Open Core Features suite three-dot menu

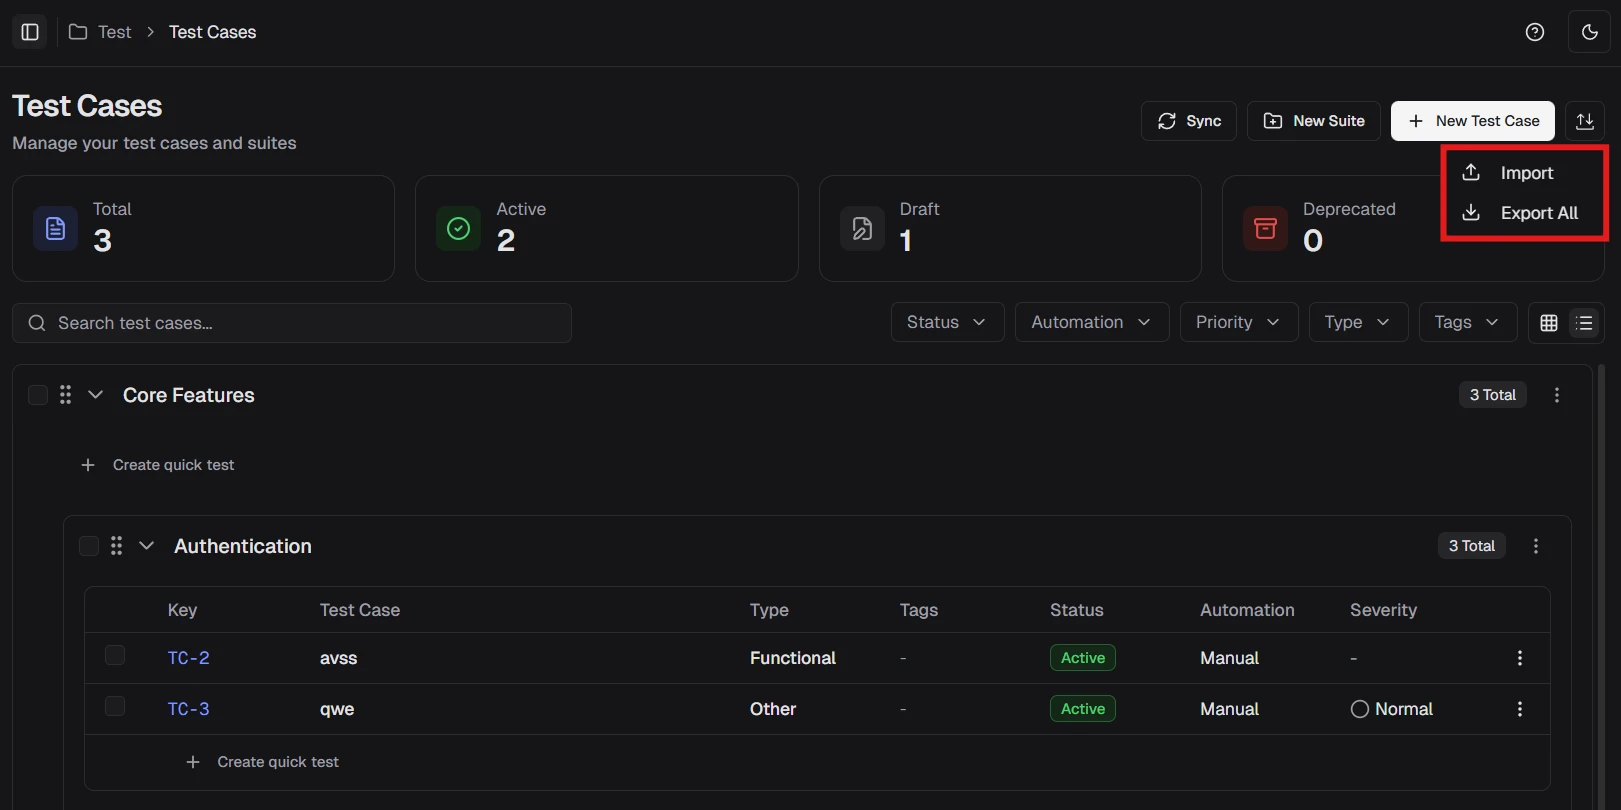pyautogui.click(x=1557, y=395)
